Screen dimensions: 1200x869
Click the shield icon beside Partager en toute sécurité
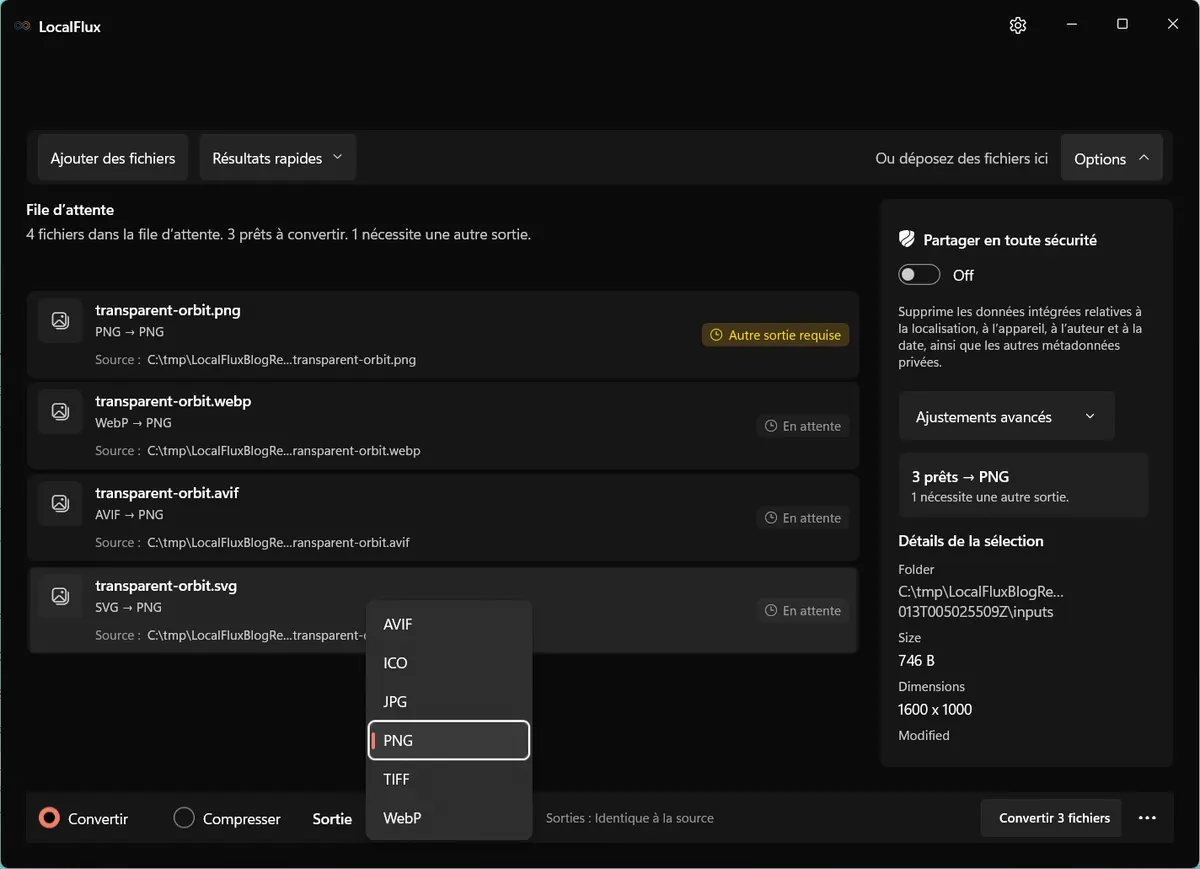coord(907,239)
